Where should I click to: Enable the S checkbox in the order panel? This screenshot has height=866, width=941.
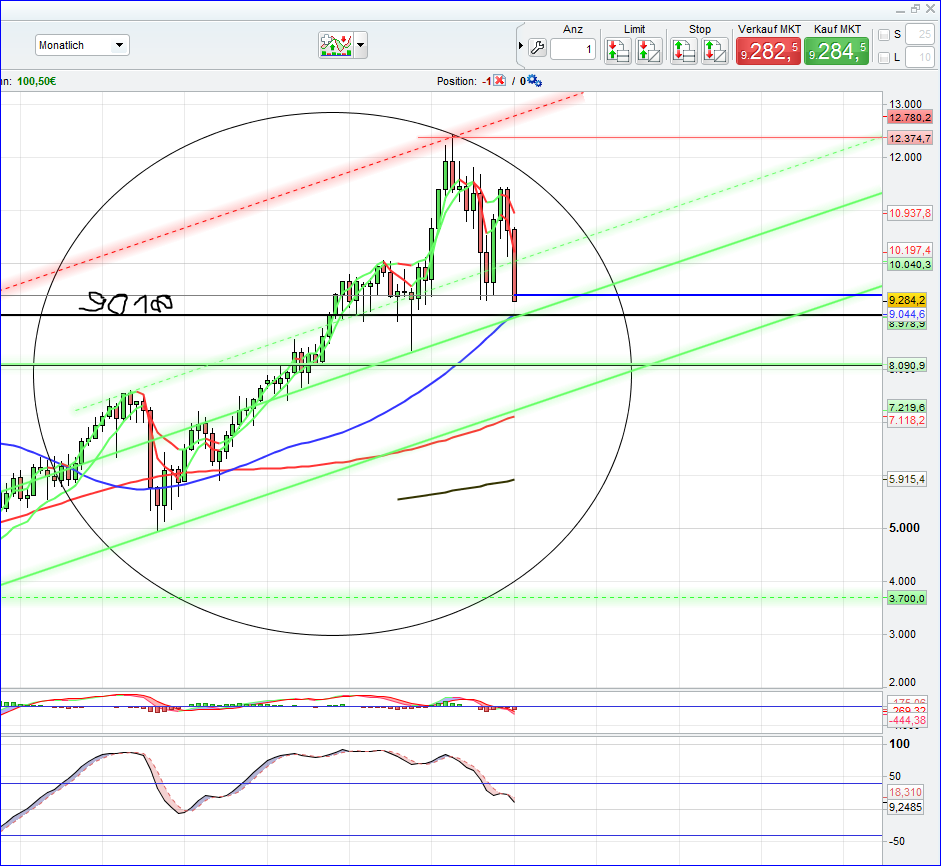coord(885,34)
